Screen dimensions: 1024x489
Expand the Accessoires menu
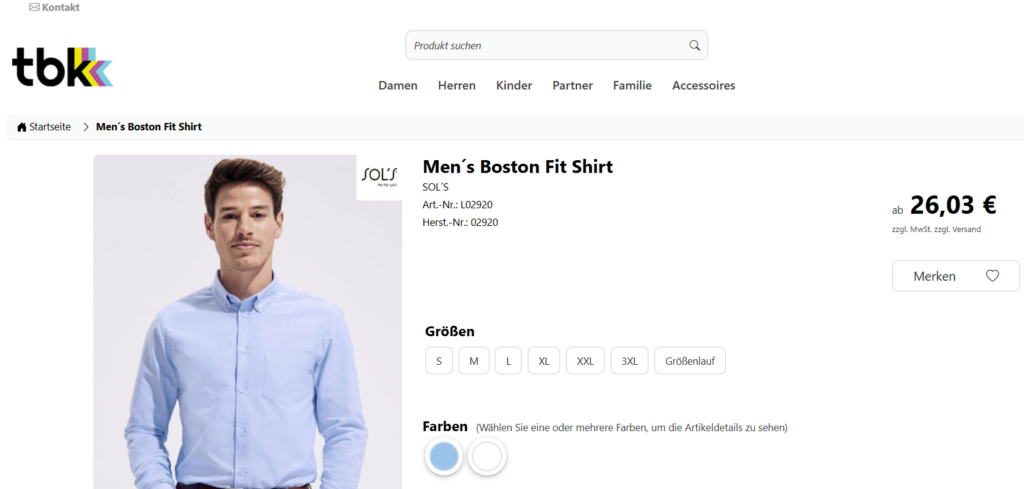[x=703, y=86]
